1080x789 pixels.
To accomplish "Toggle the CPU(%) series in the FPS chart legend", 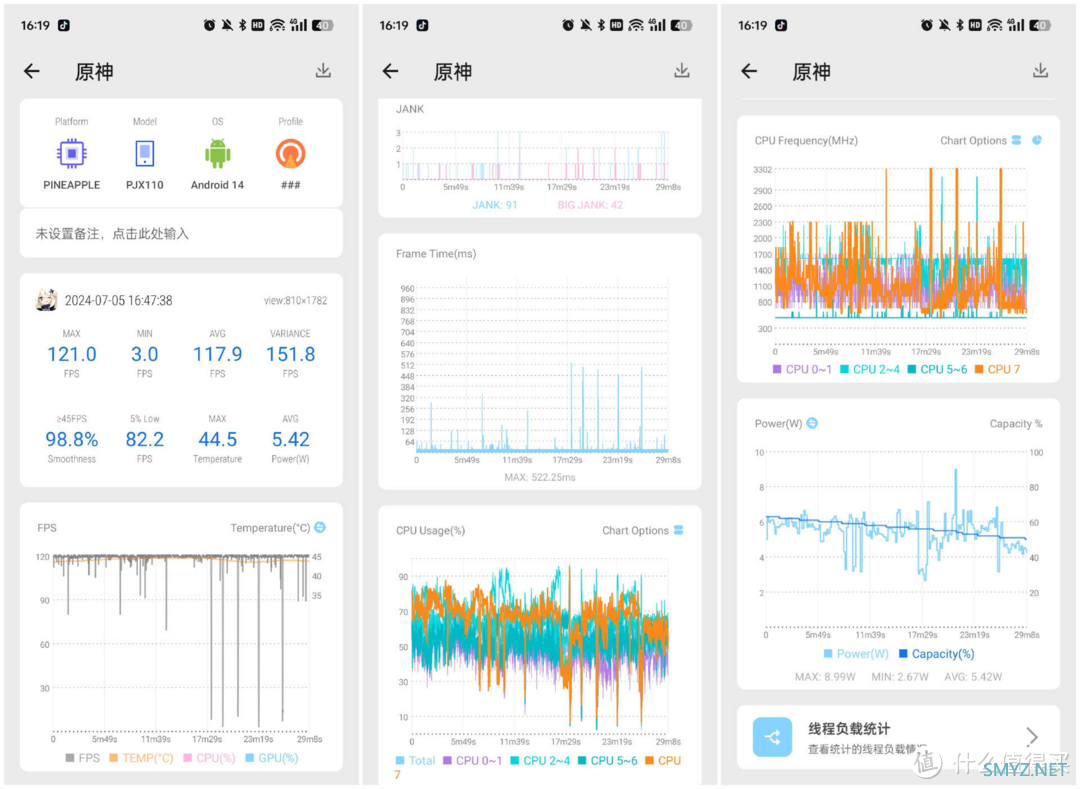I will (209, 758).
